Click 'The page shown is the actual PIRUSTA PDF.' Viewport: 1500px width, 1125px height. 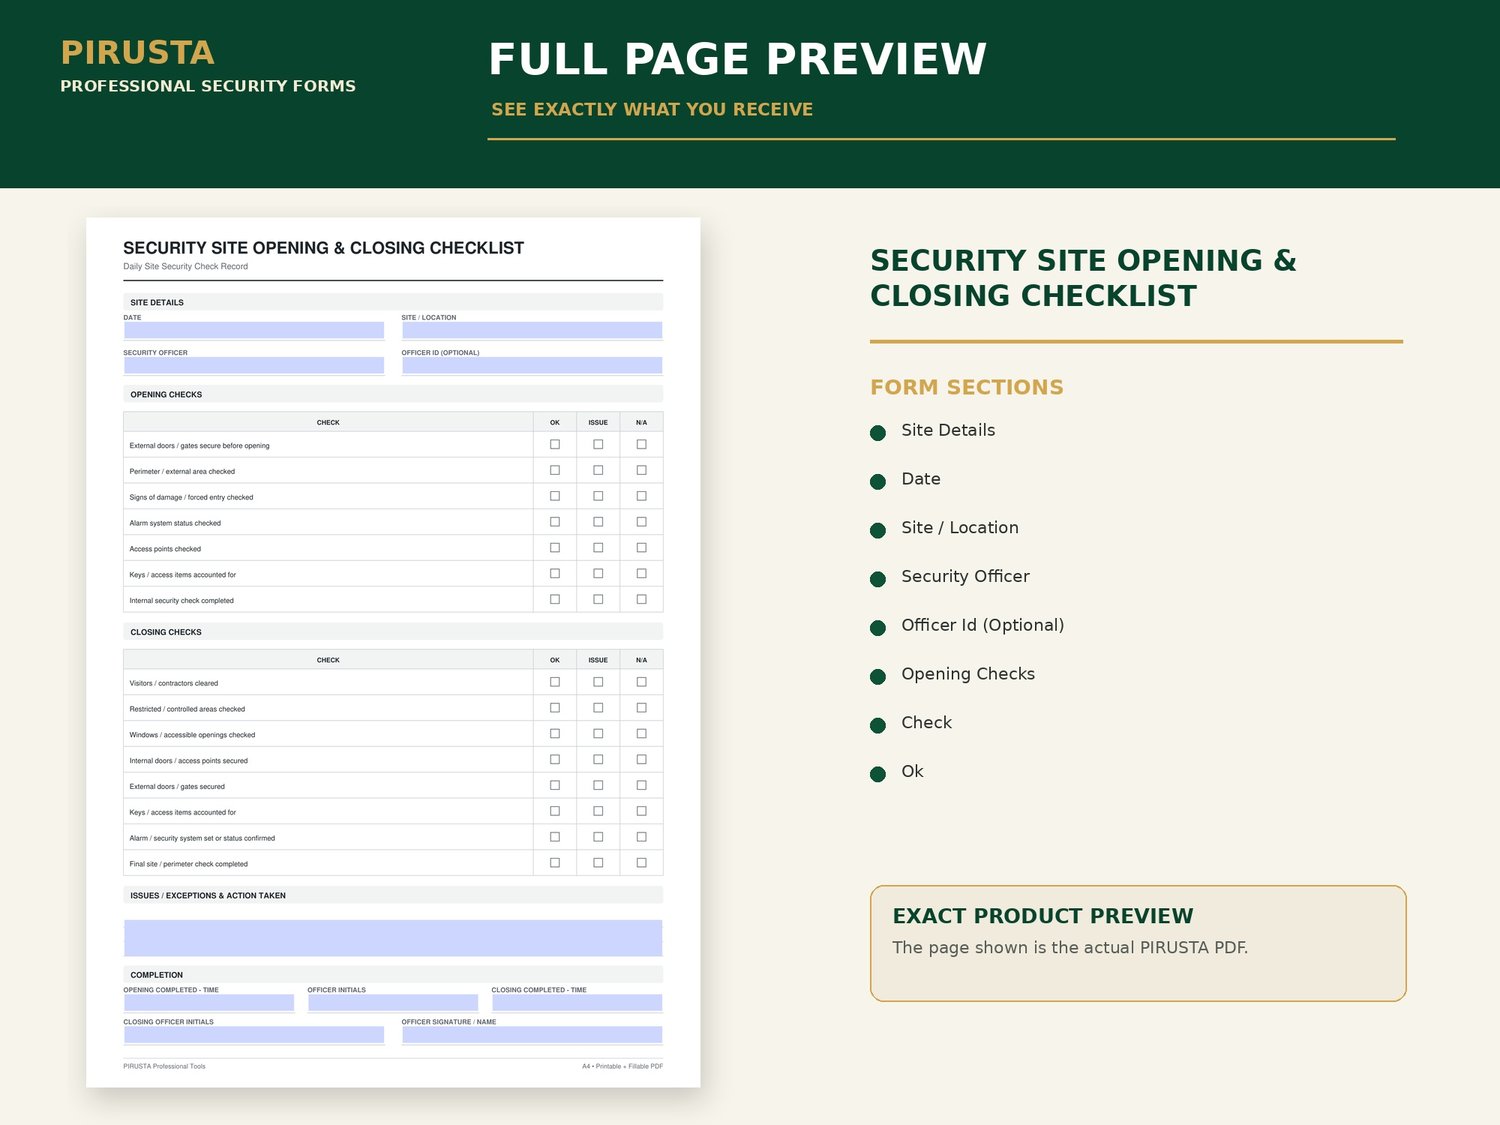tap(1070, 947)
